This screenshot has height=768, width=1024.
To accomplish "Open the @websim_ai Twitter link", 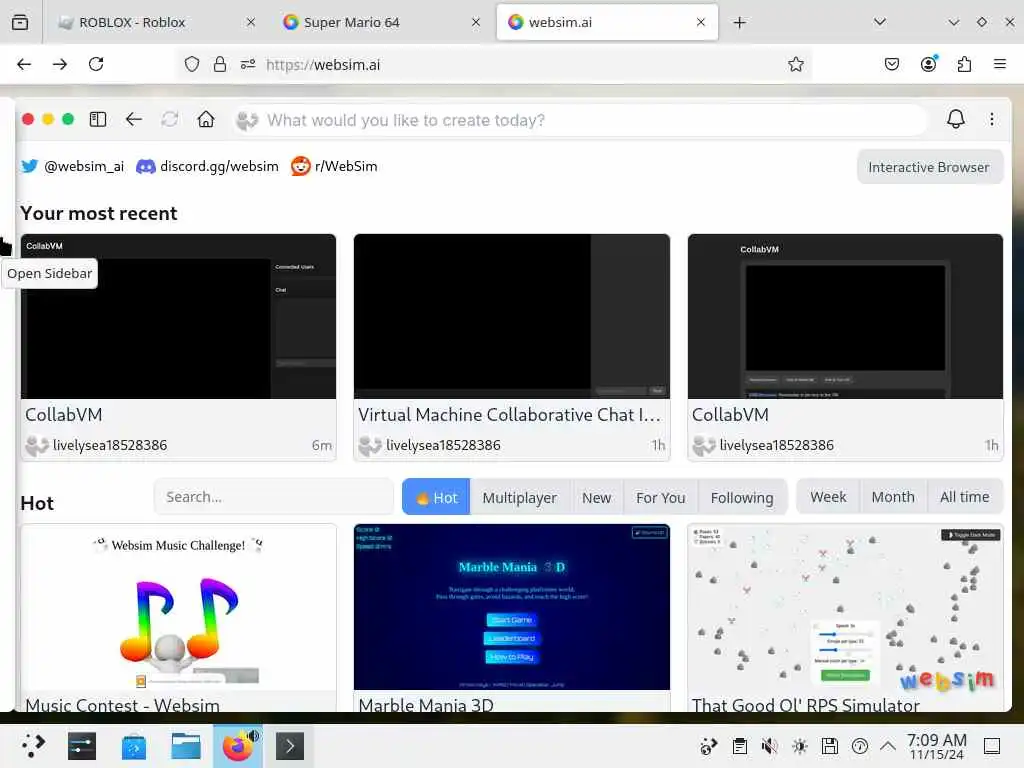I will click(72, 166).
